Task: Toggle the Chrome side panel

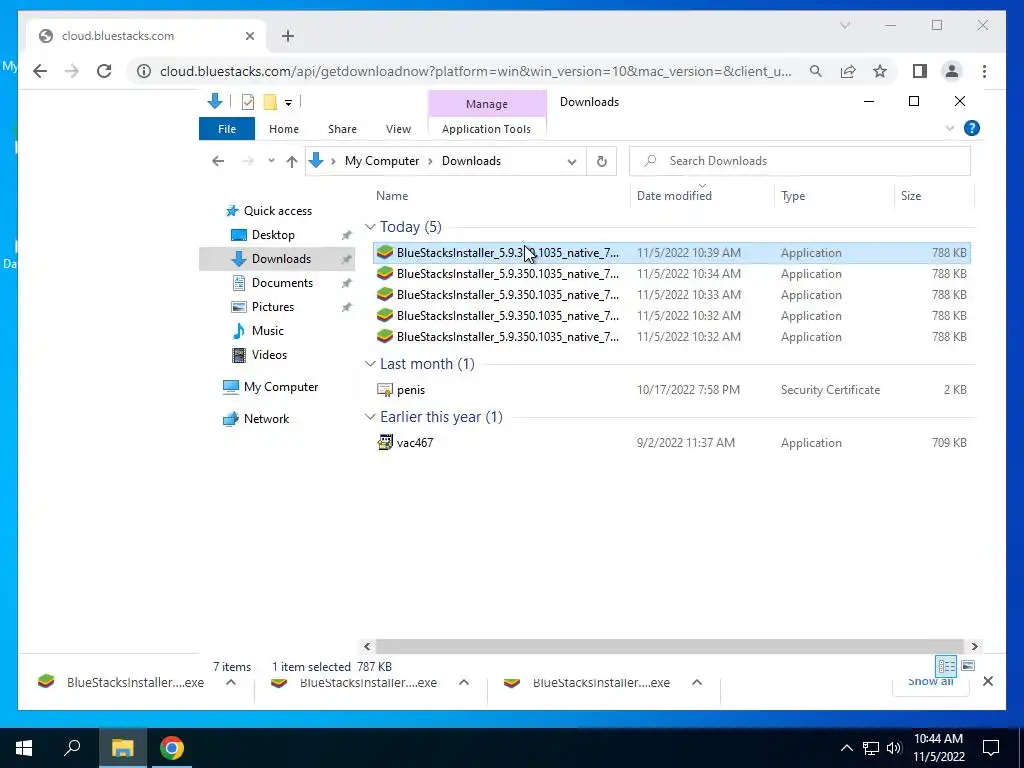Action: (920, 71)
